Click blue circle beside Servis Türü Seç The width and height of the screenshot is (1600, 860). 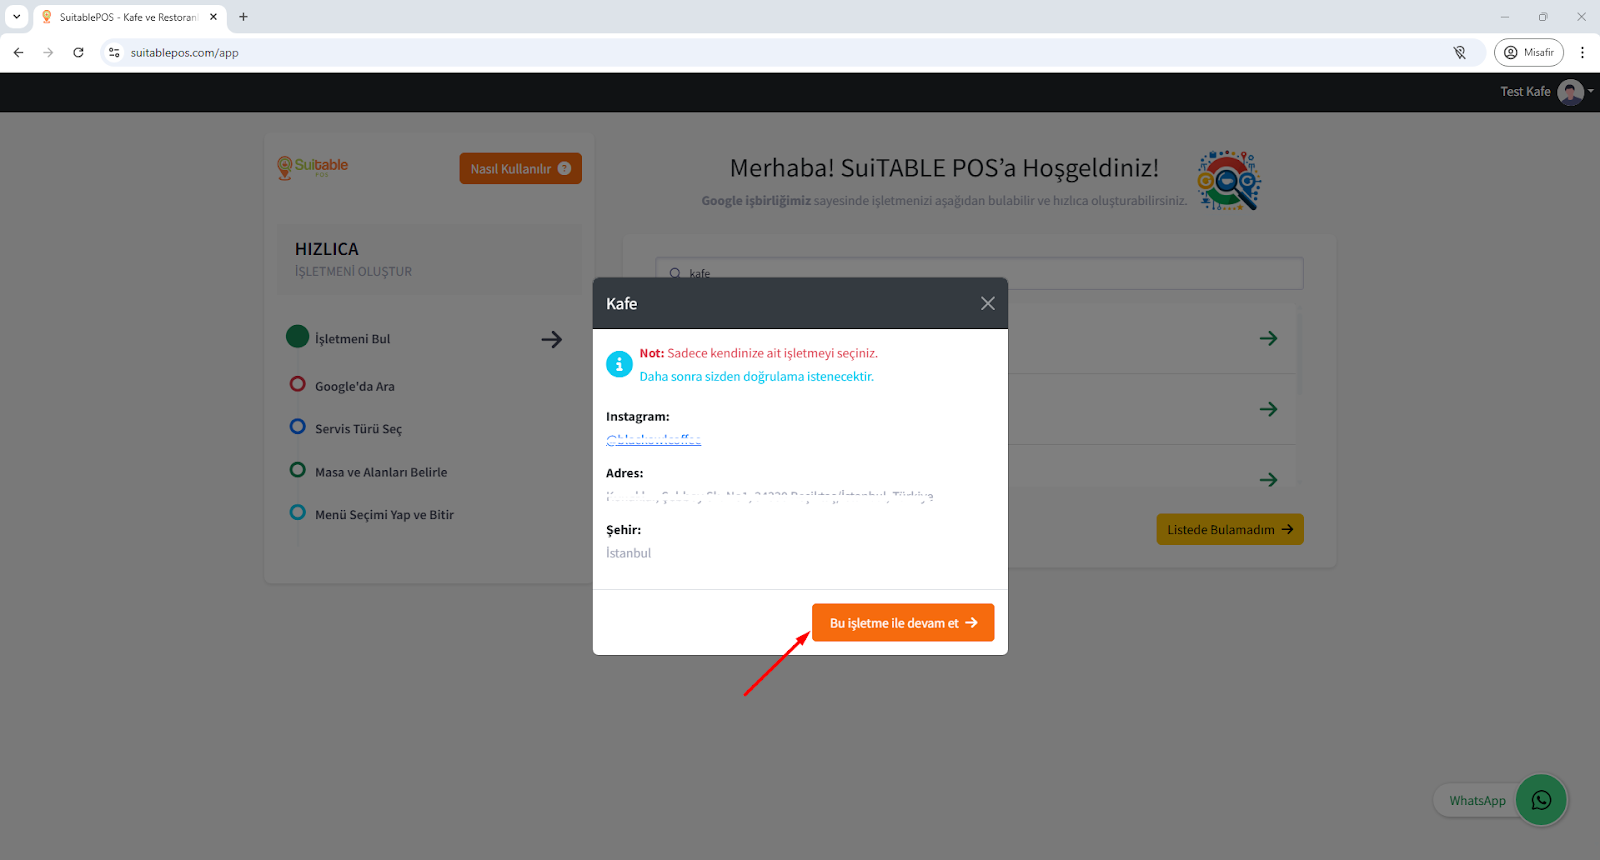click(x=297, y=427)
